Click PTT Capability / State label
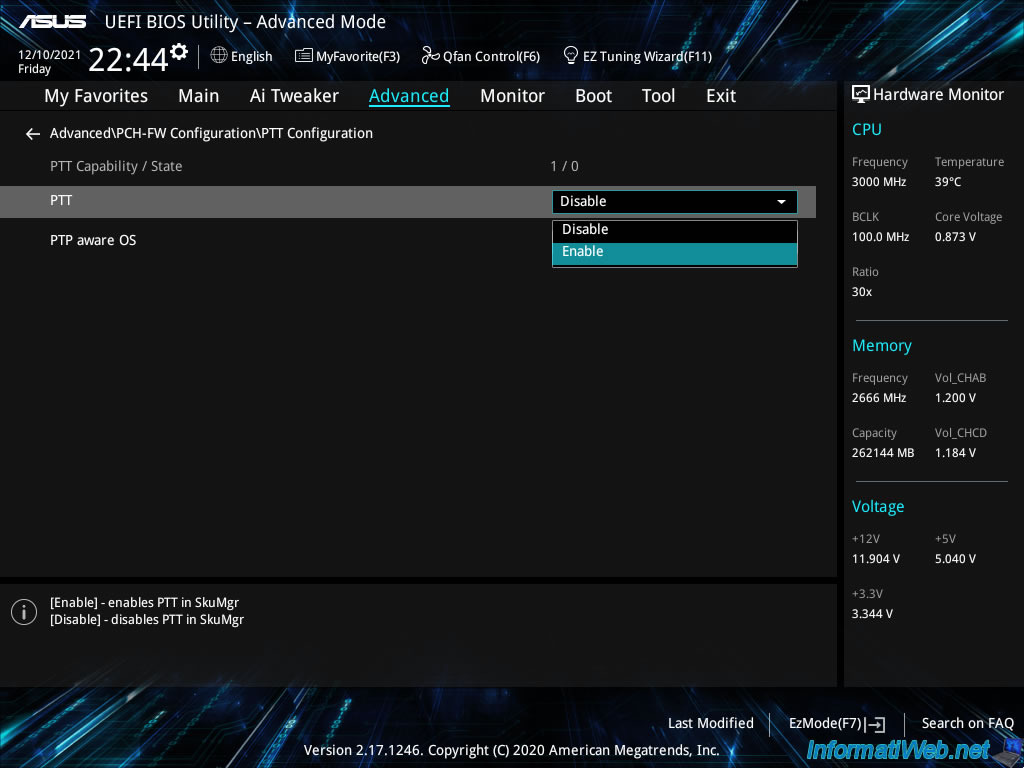This screenshot has width=1024, height=768. point(116,167)
